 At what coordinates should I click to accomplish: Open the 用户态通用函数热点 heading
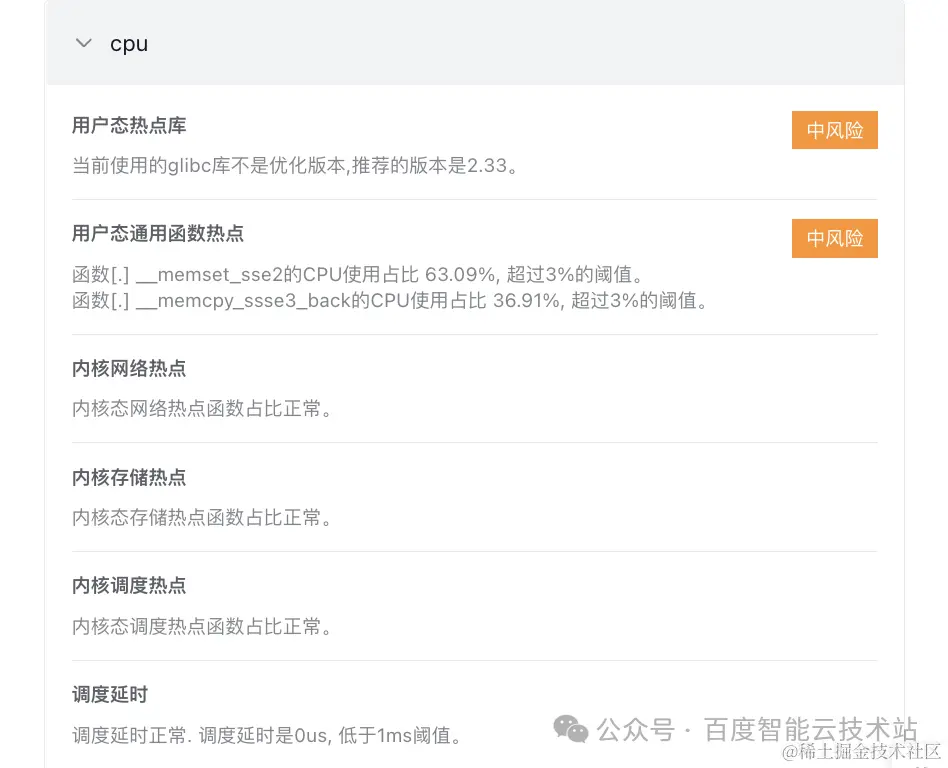(157, 234)
